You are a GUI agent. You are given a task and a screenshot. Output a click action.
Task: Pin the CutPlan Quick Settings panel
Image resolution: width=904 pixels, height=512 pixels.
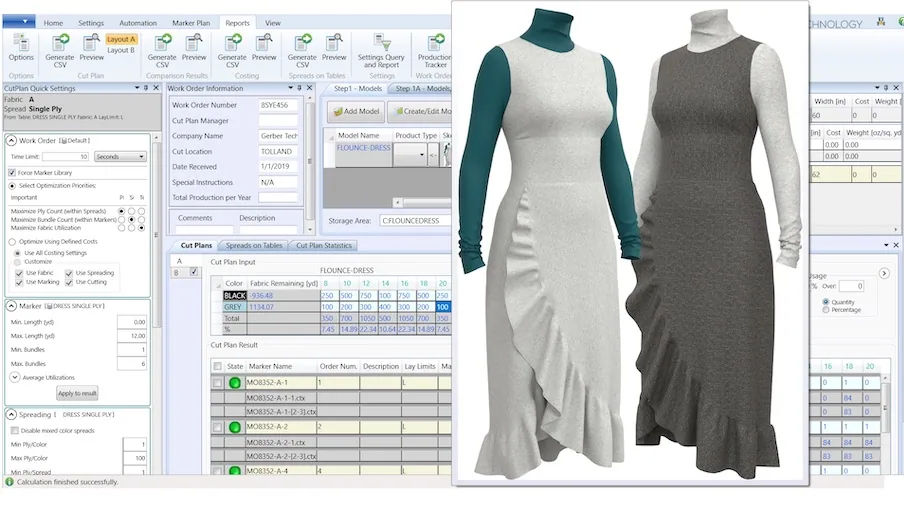point(146,88)
